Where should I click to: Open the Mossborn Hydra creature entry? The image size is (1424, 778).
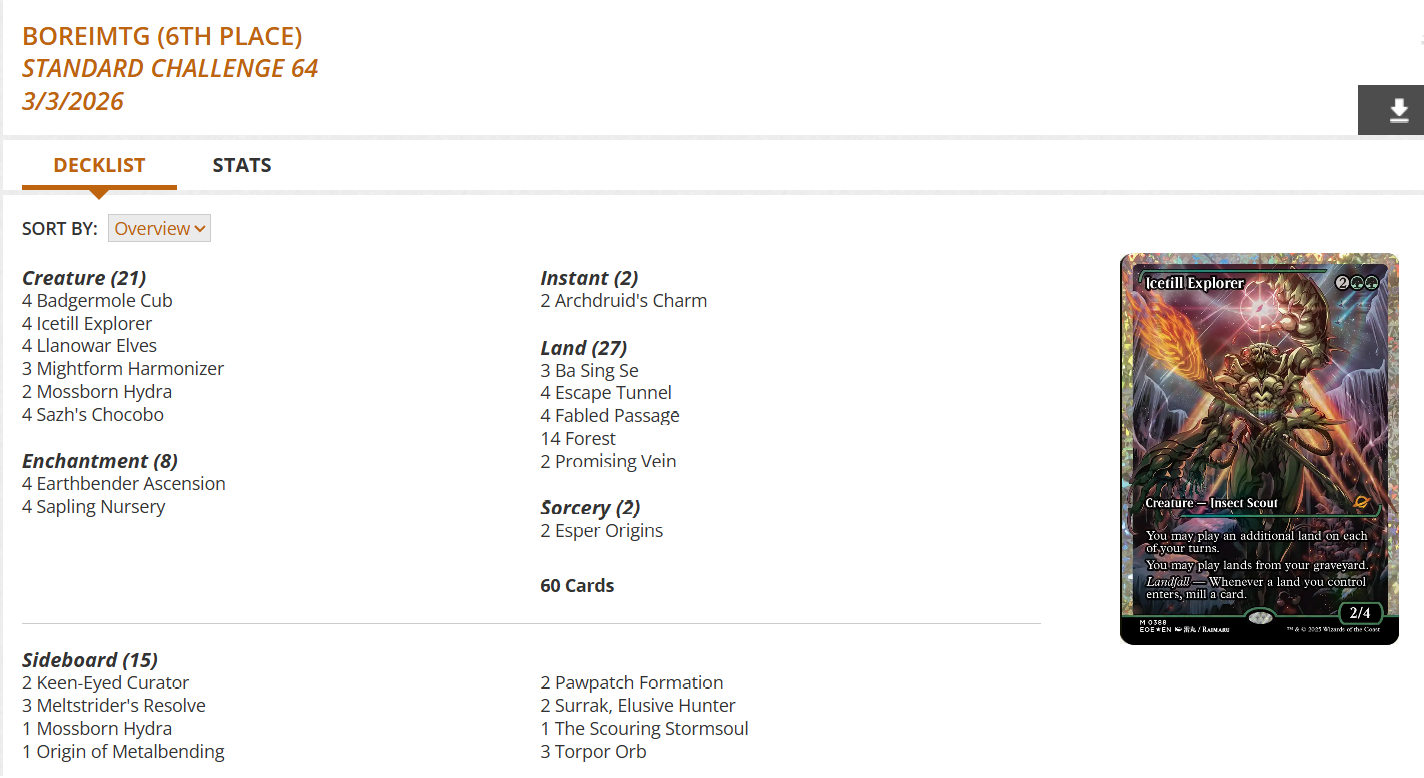(104, 391)
